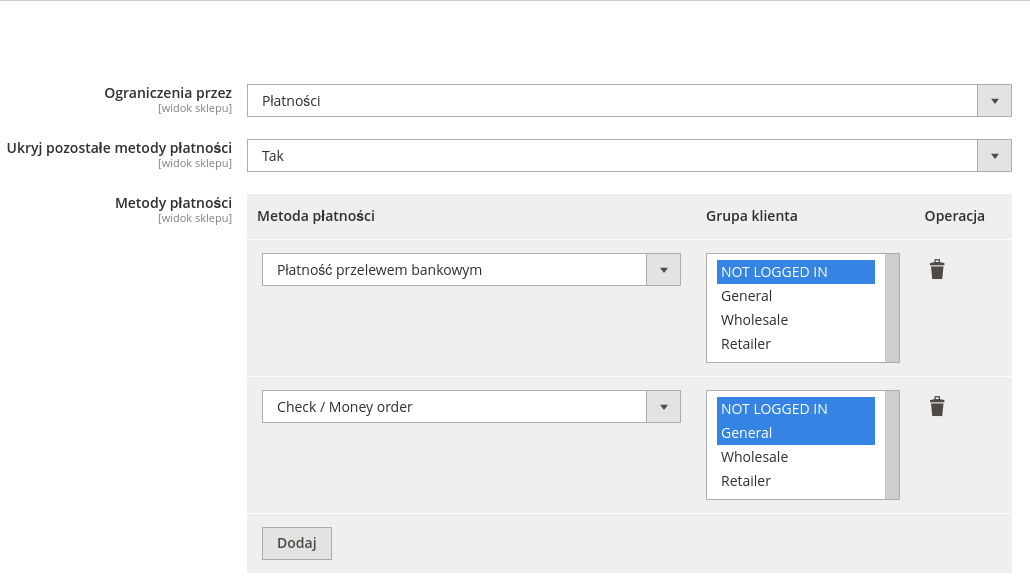Click the arrow button beside Tak
This screenshot has height=586, width=1030.
click(x=994, y=156)
